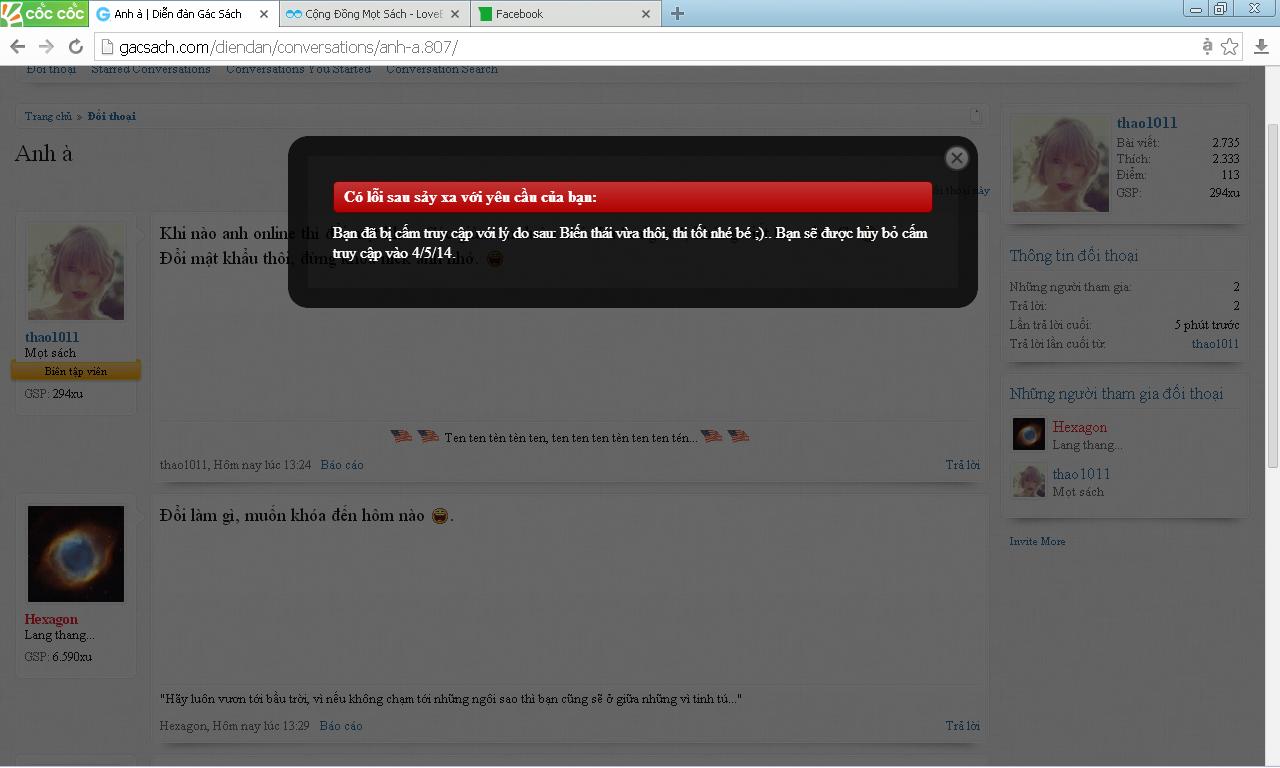Select the 'Anh à | Diễn đàn Gác Sách' tab
This screenshot has height=768, width=1280.
tap(183, 14)
